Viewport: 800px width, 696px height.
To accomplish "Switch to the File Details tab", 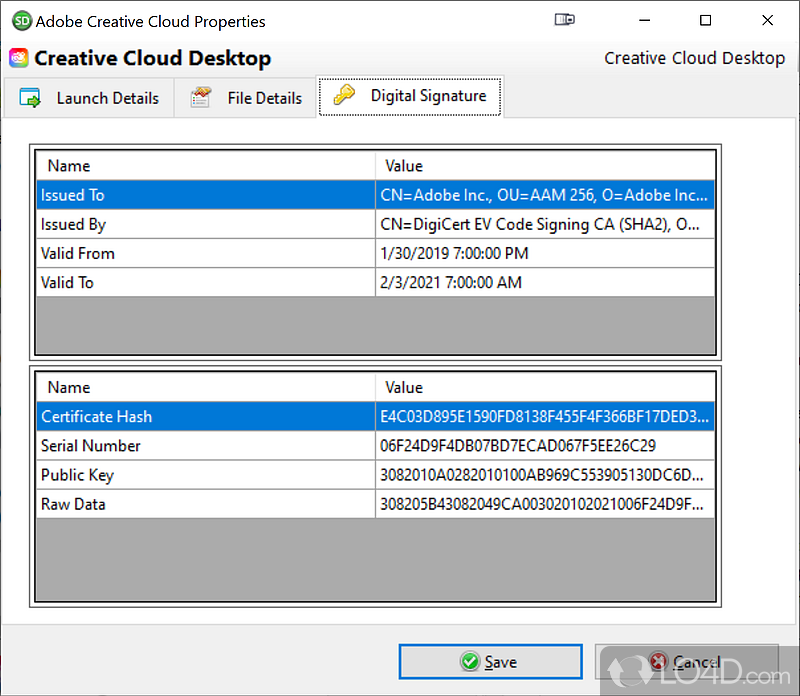I will coord(245,98).
